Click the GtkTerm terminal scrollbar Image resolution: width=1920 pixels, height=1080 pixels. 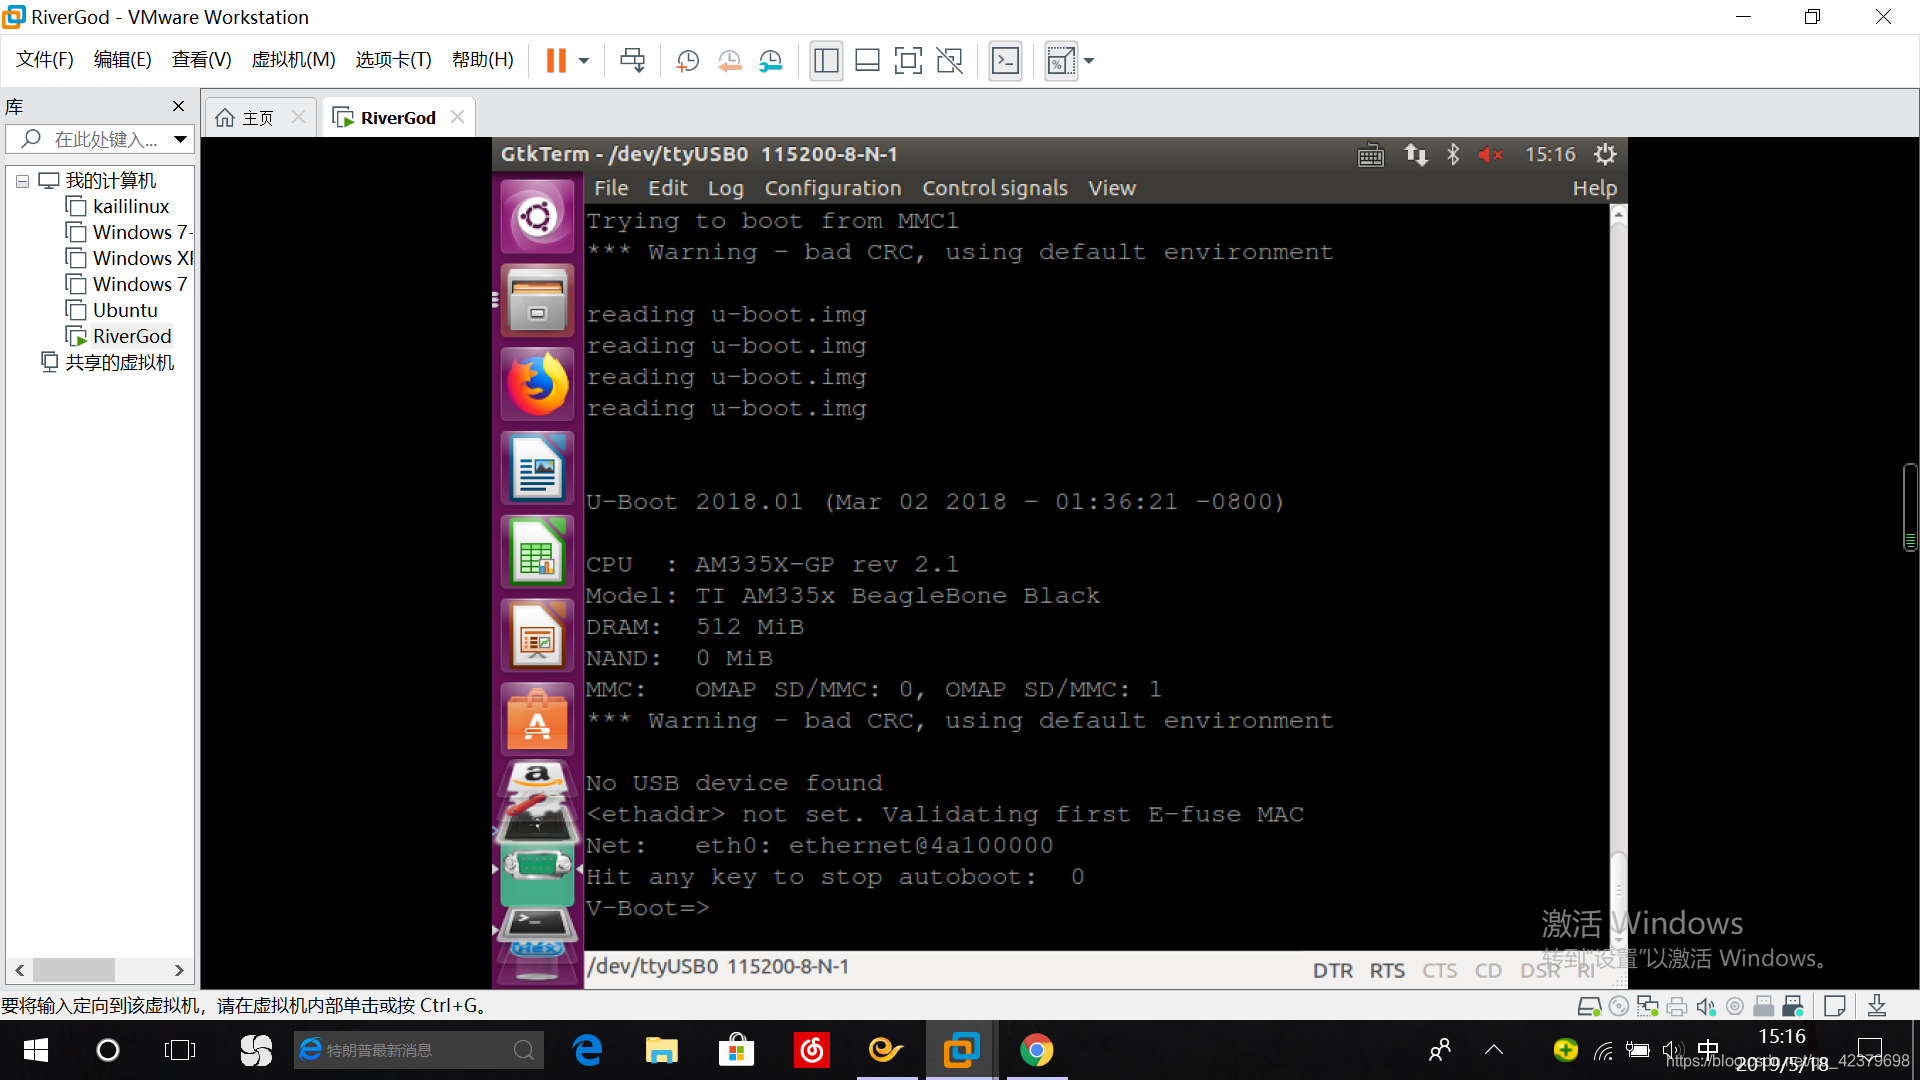point(1618,580)
